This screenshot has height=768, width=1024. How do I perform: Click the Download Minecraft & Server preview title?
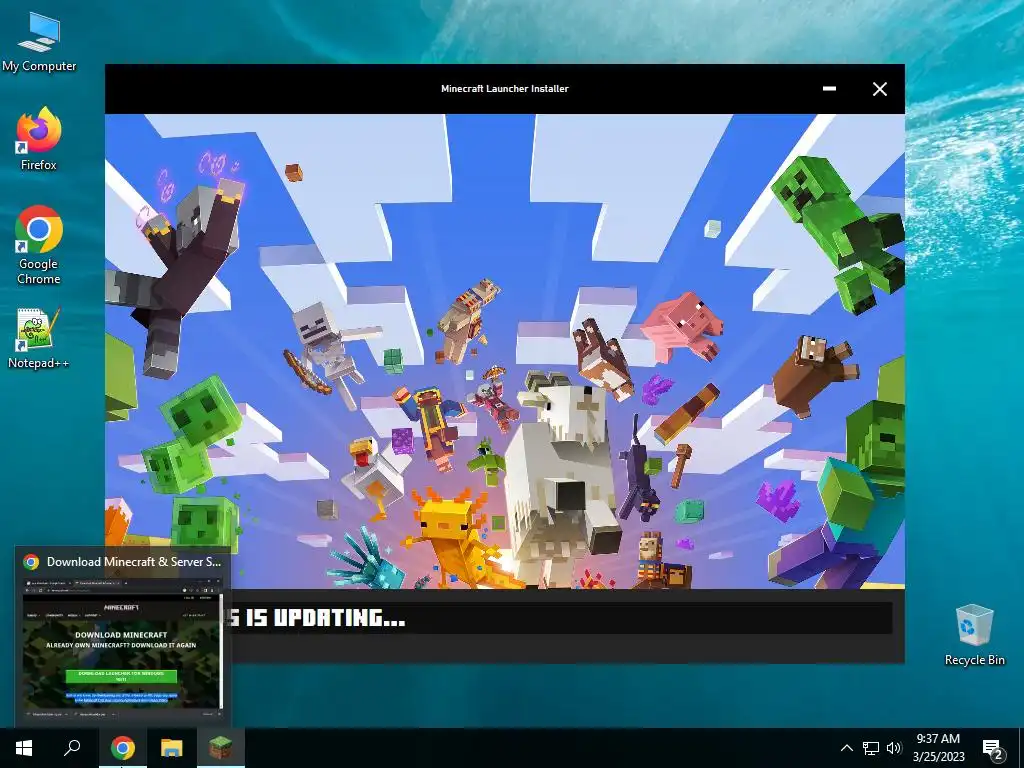134,562
